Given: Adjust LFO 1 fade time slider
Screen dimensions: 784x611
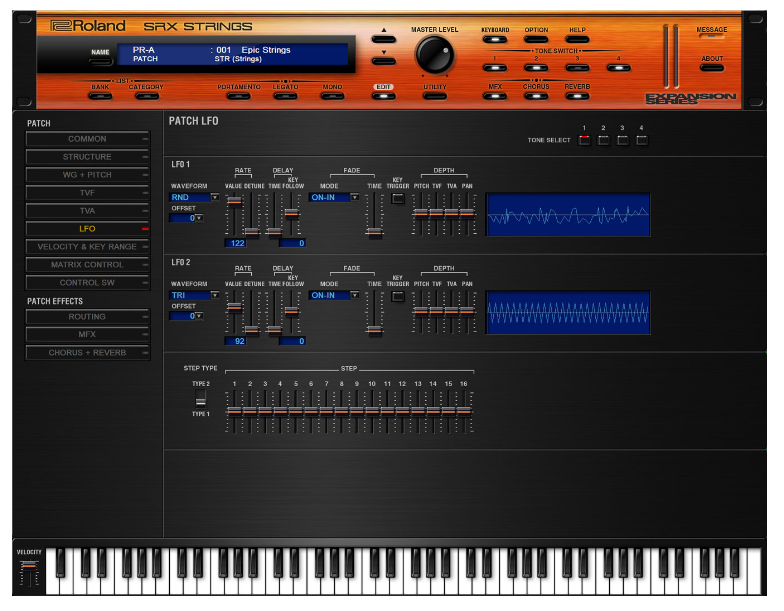Looking at the screenshot, I should point(374,232).
